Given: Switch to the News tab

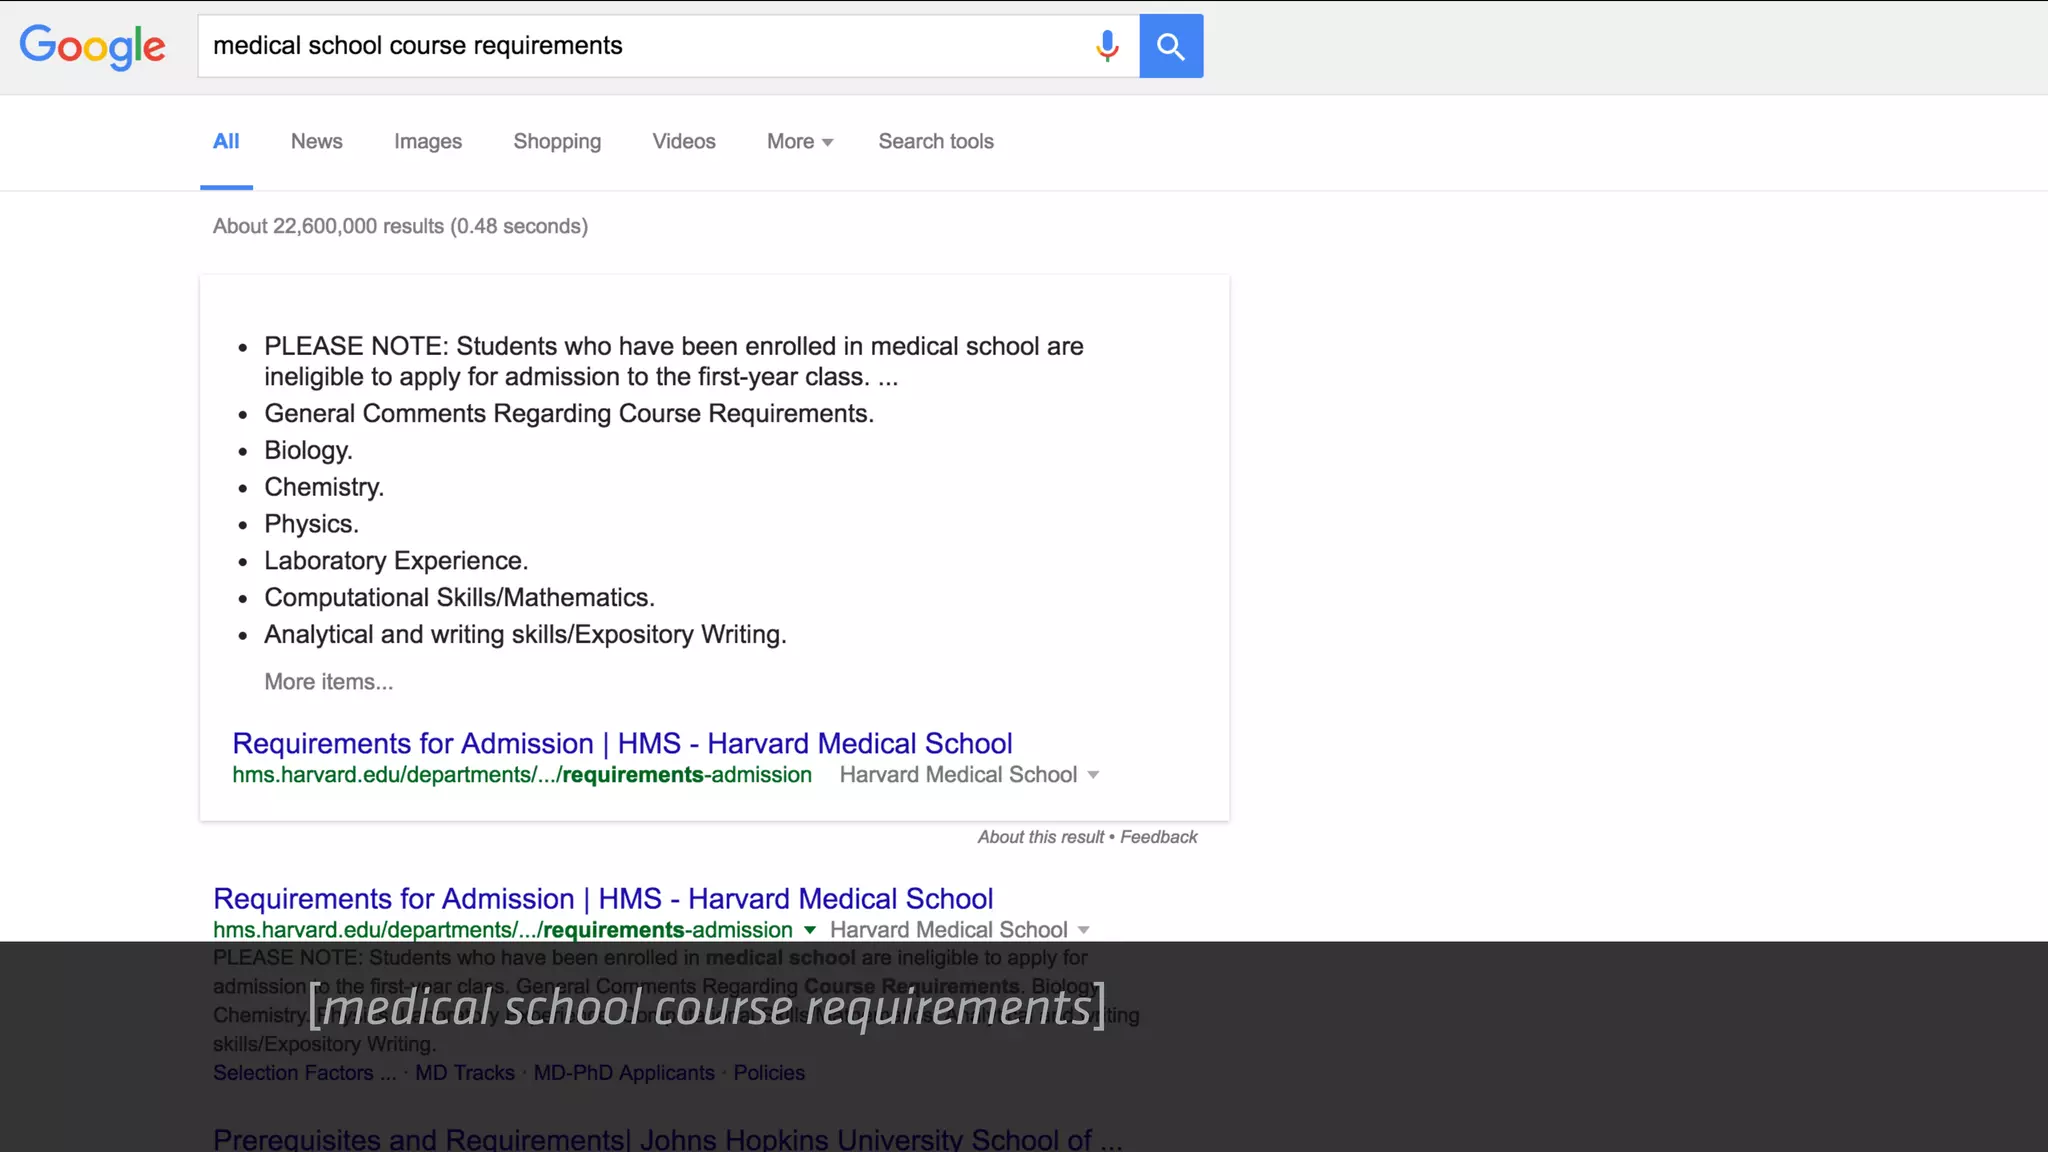Looking at the screenshot, I should (317, 141).
